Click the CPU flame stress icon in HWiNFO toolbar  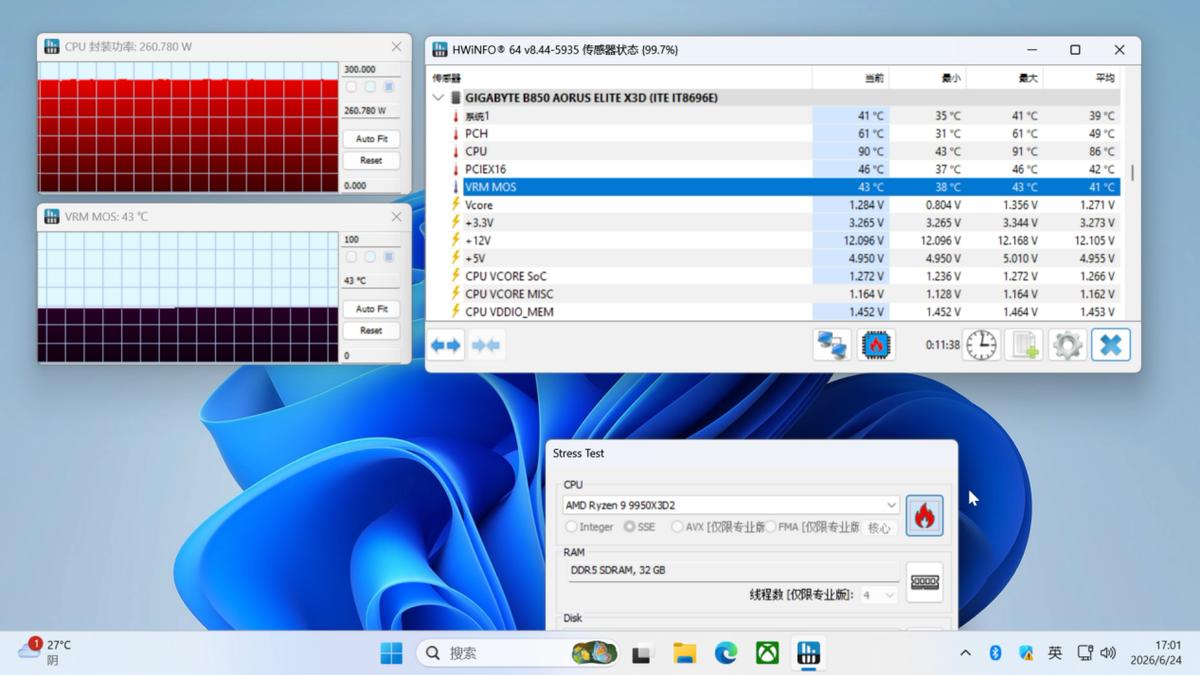coord(876,345)
